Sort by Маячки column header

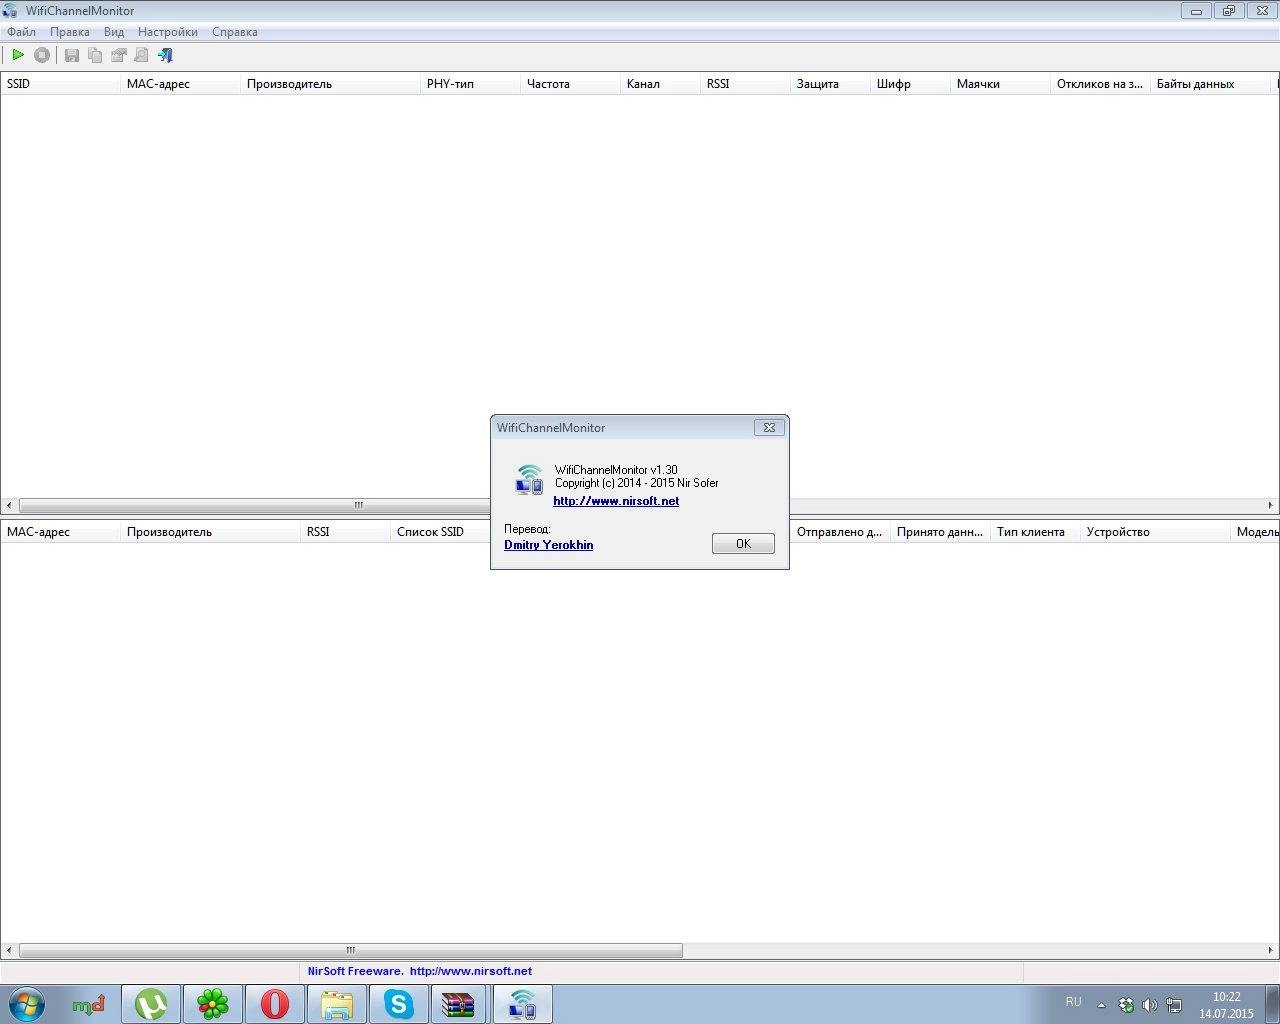[x=1000, y=84]
